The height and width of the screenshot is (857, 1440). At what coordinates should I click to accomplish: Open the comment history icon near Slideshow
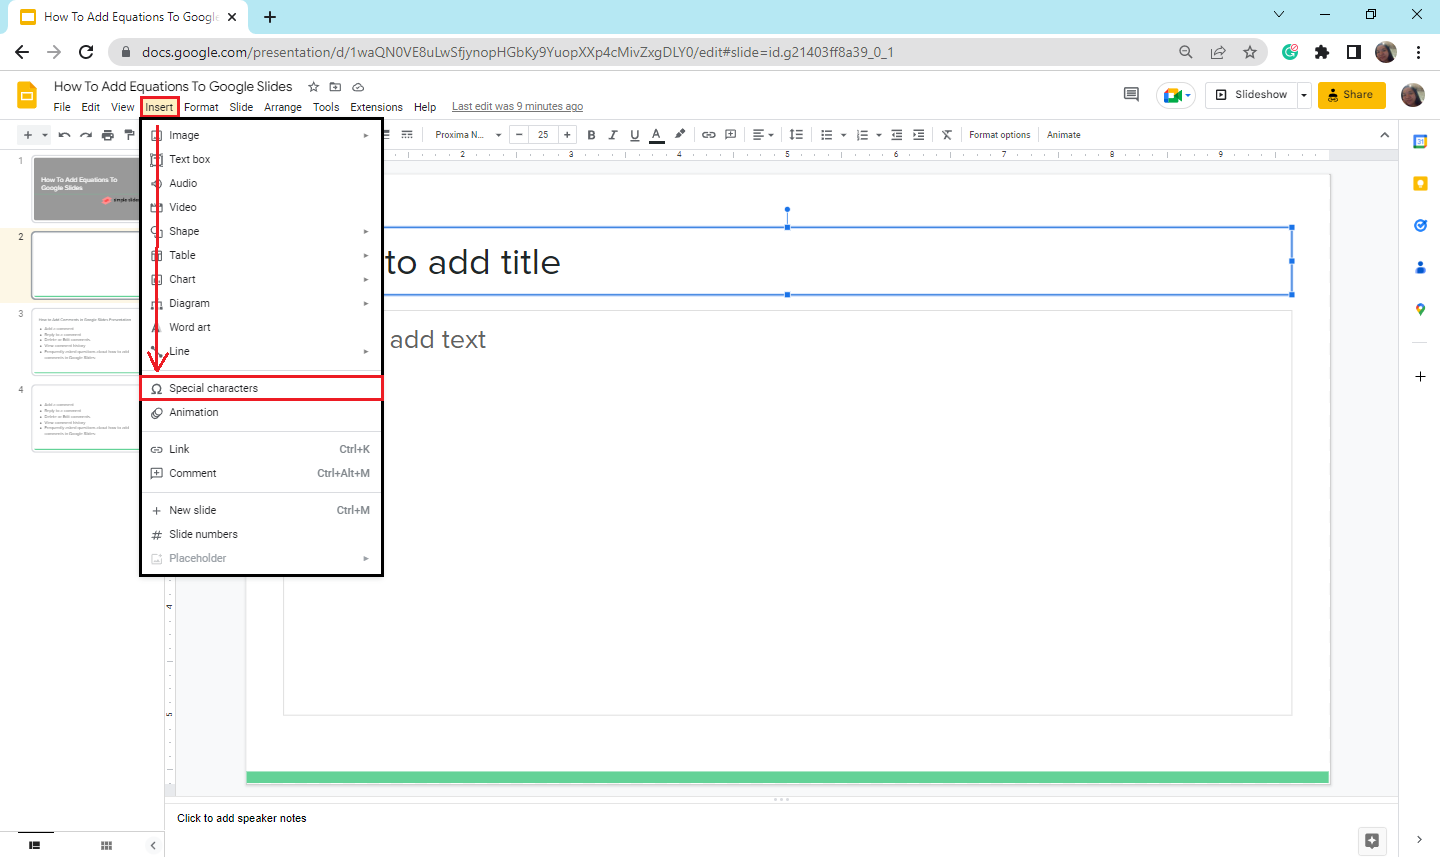pyautogui.click(x=1130, y=94)
